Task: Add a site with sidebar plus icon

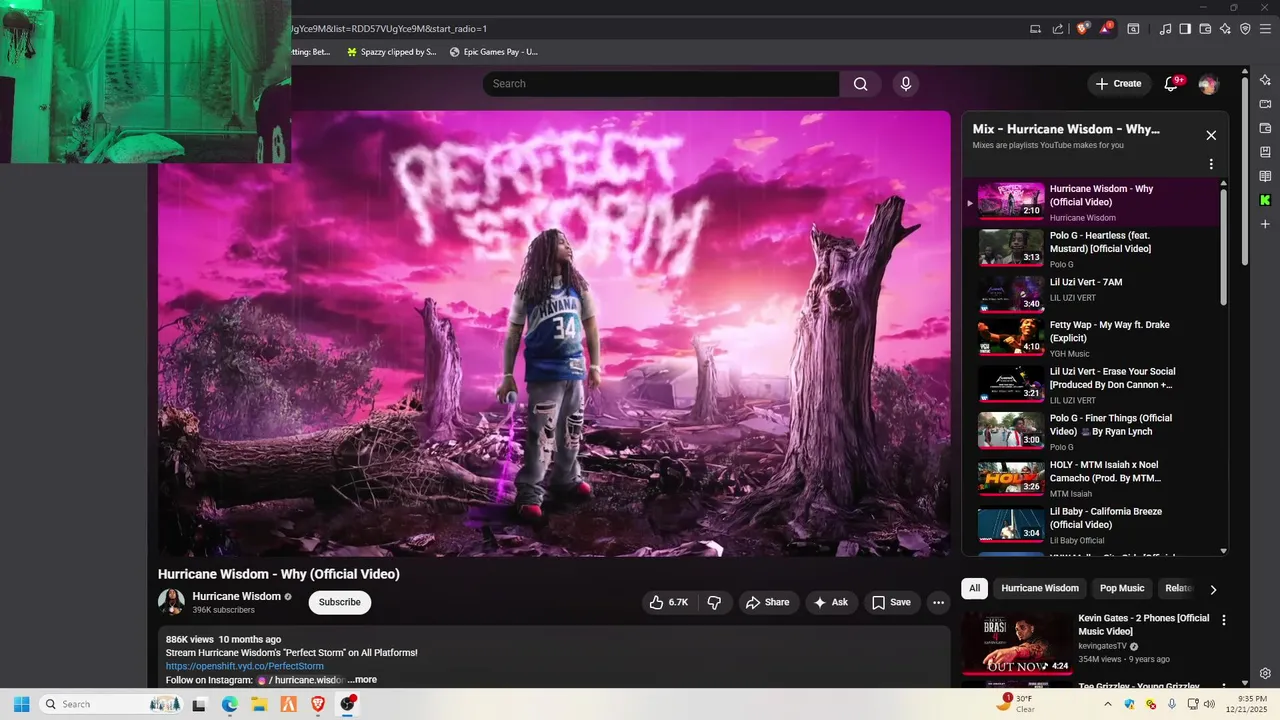Action: pyautogui.click(x=1265, y=224)
